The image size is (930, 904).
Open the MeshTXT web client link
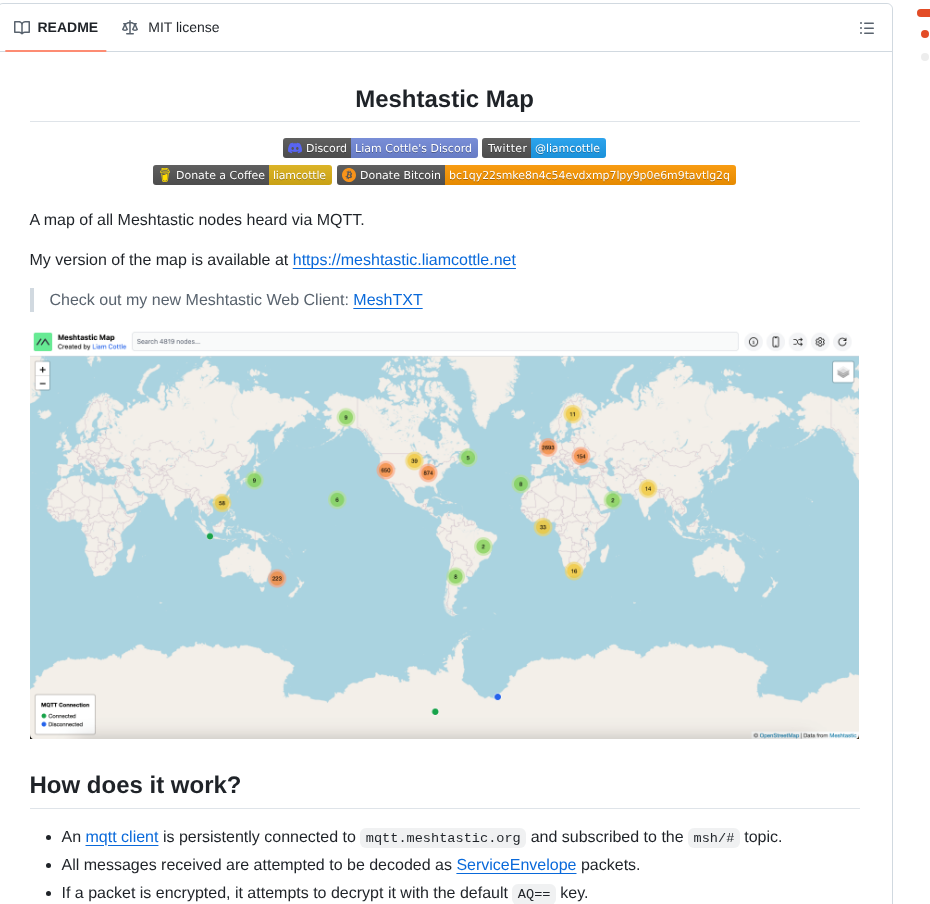click(x=388, y=300)
